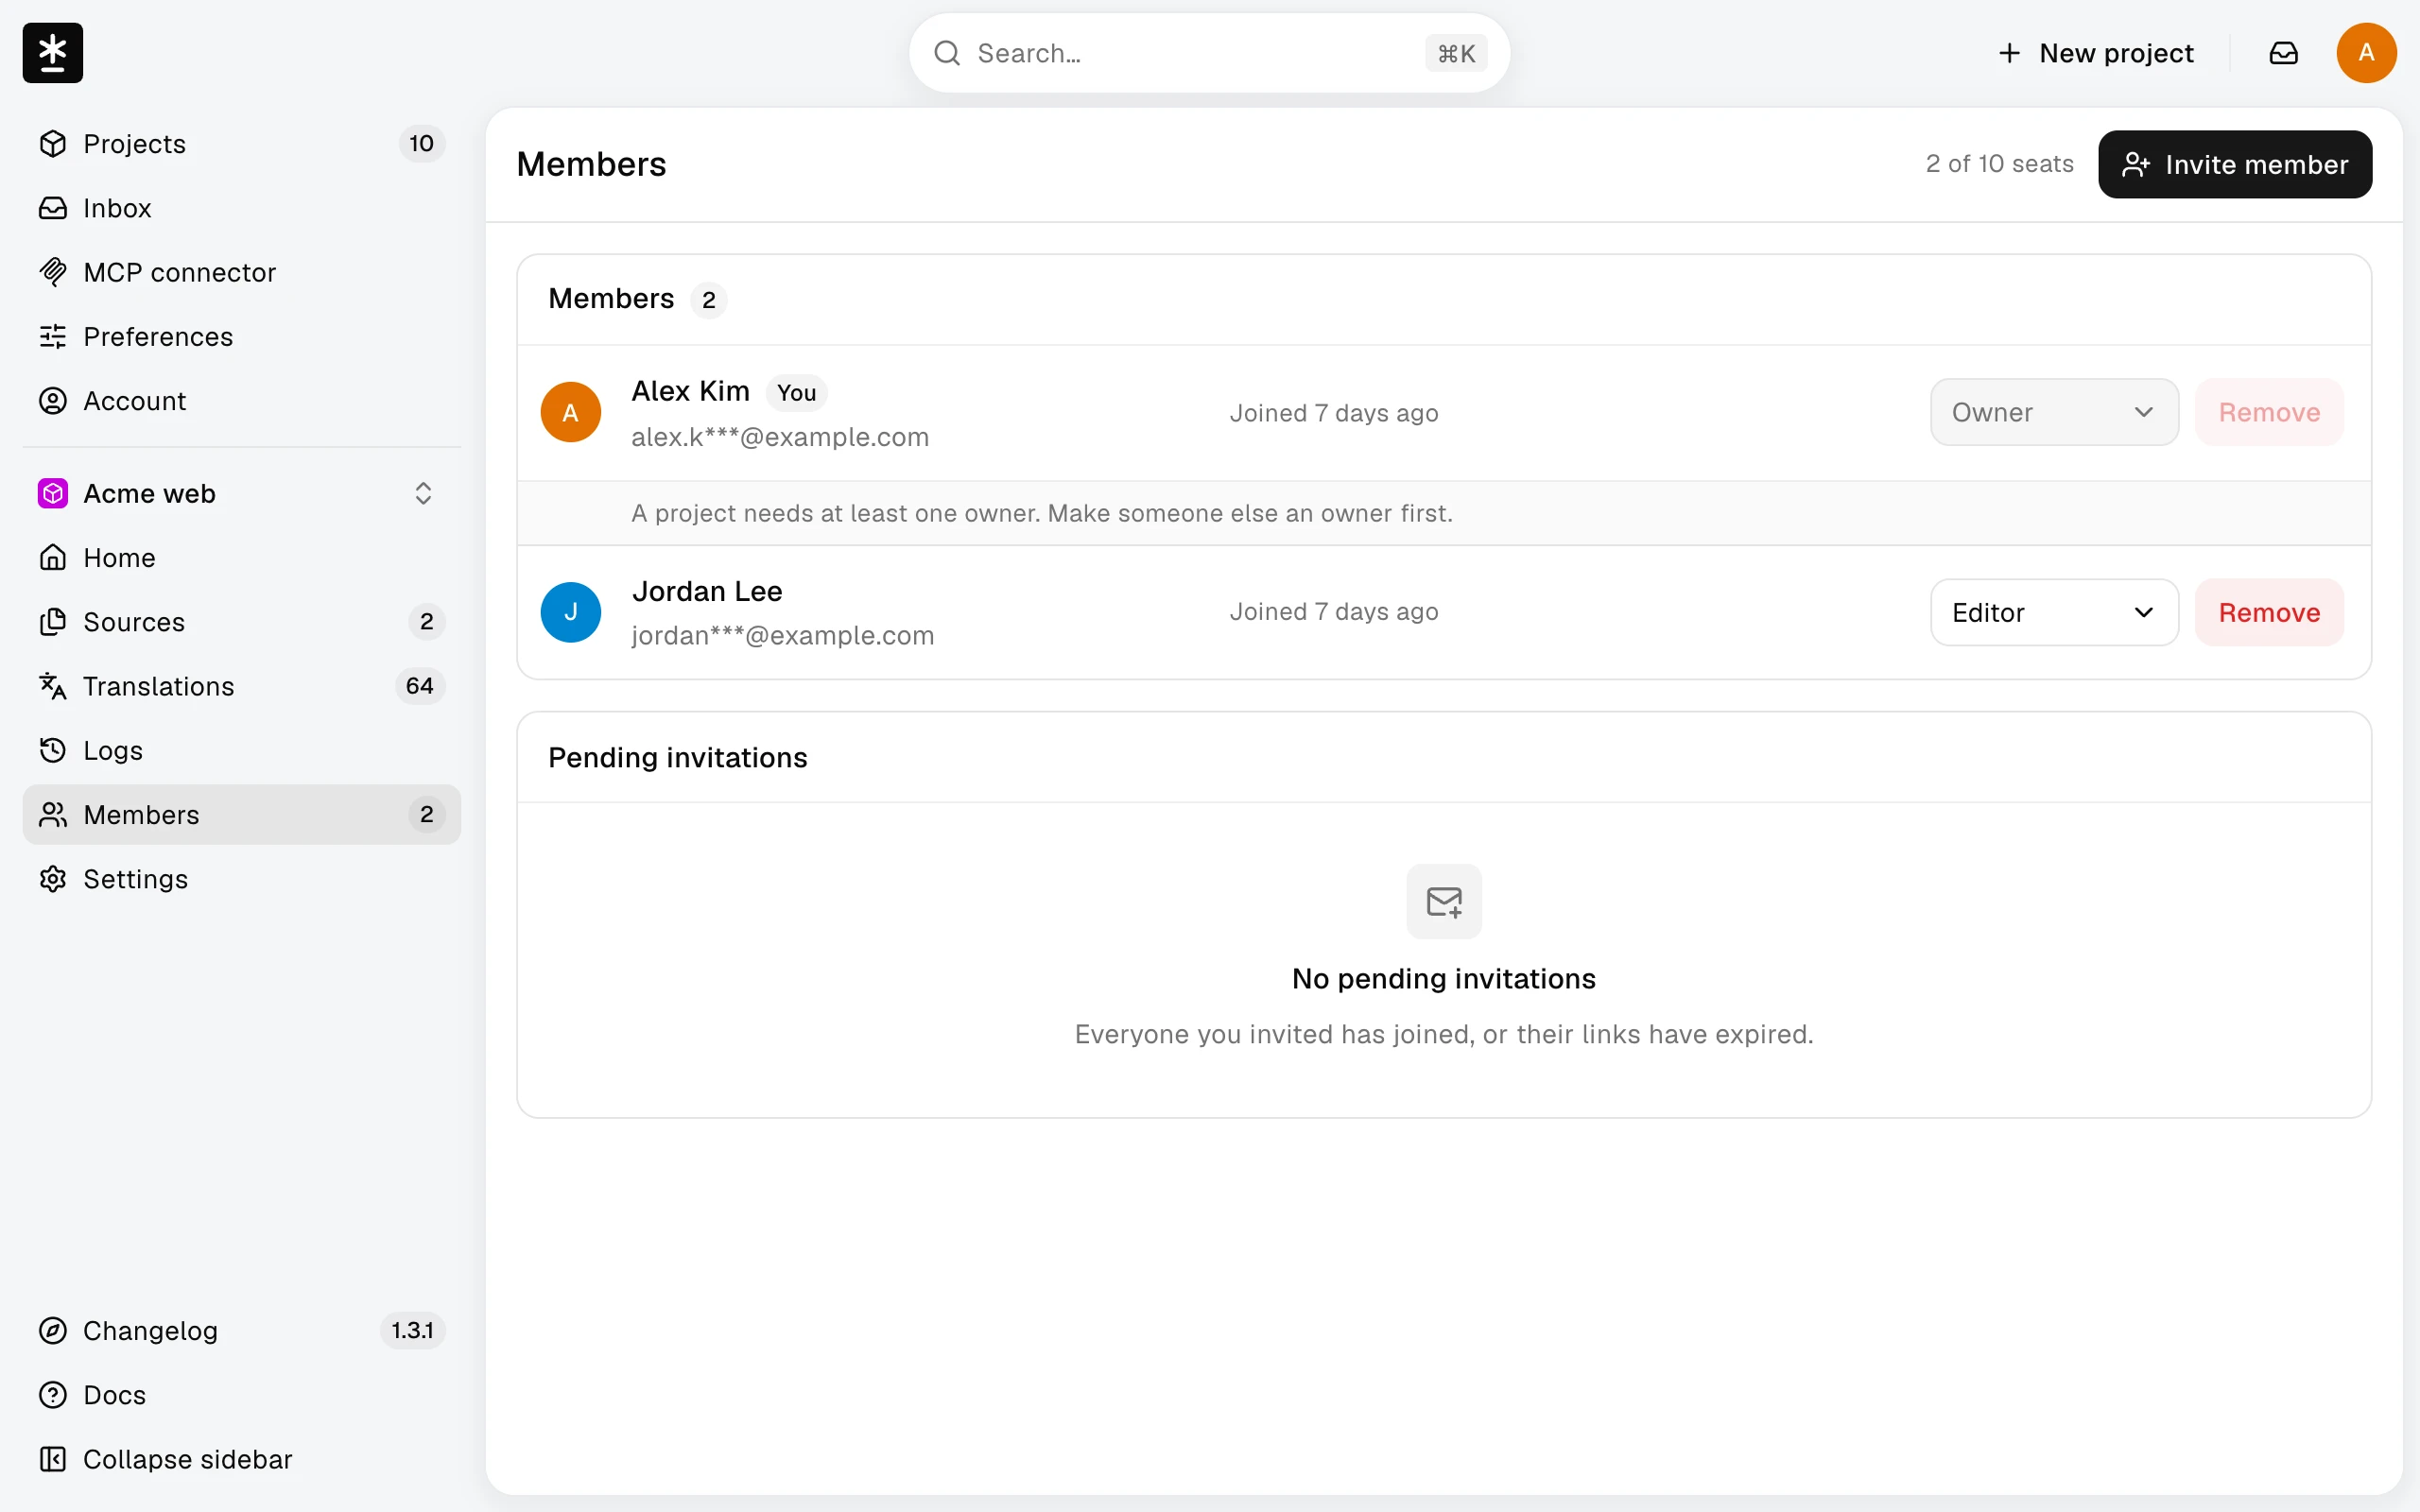Click the Translations language icon

tap(53, 686)
